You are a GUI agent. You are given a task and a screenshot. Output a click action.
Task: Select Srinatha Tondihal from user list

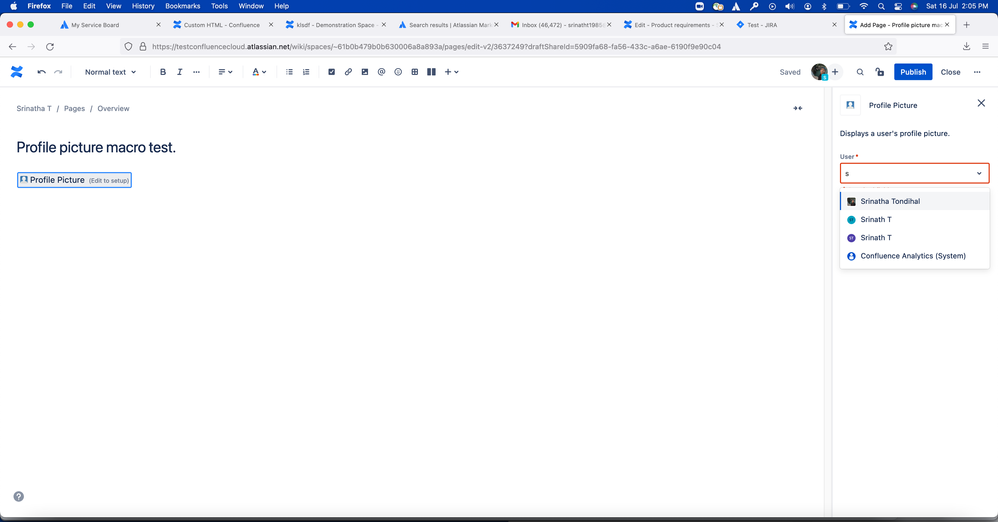(915, 201)
